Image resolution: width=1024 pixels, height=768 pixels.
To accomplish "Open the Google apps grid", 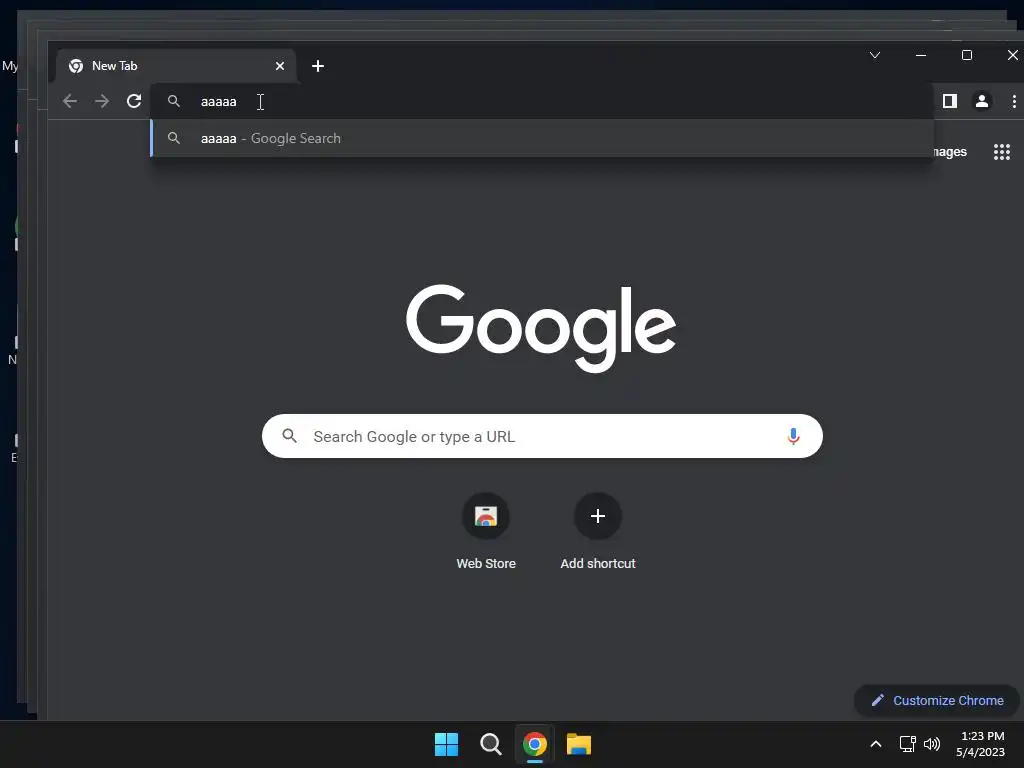I will (x=1002, y=152).
